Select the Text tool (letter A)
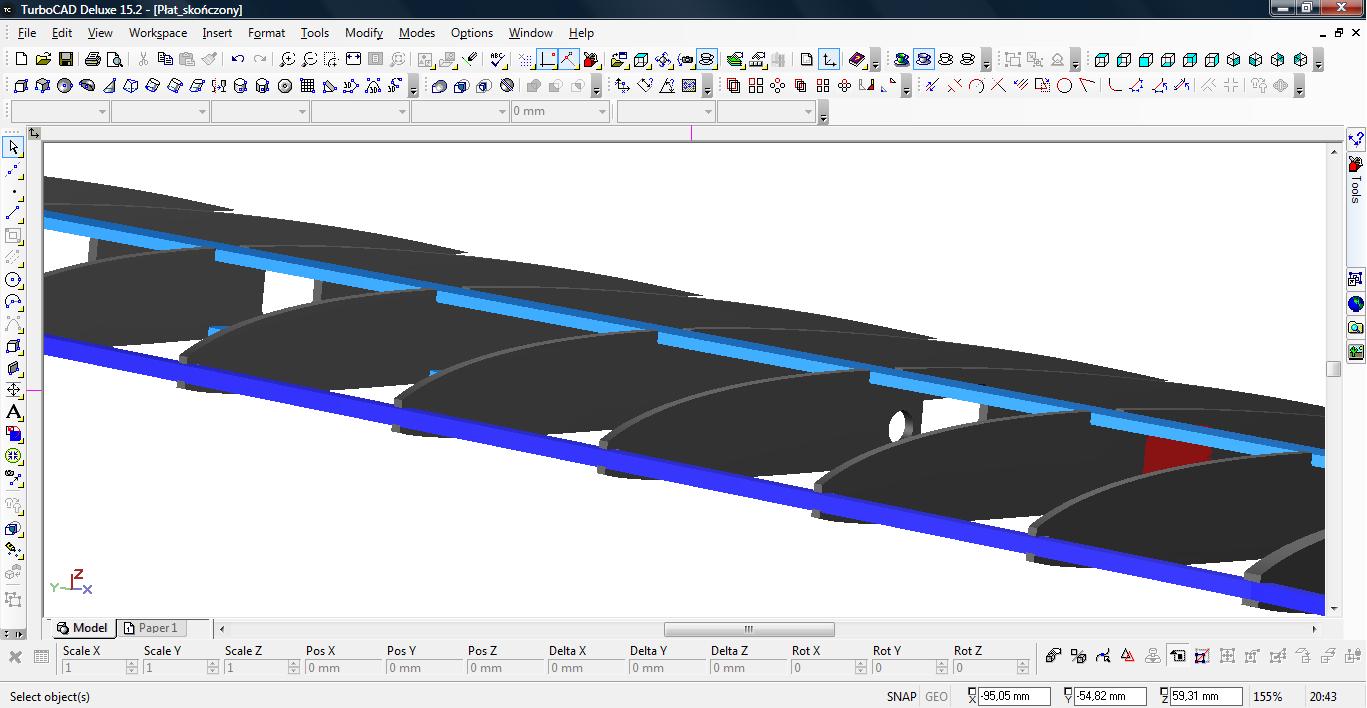The image size is (1367, 708). (13, 412)
